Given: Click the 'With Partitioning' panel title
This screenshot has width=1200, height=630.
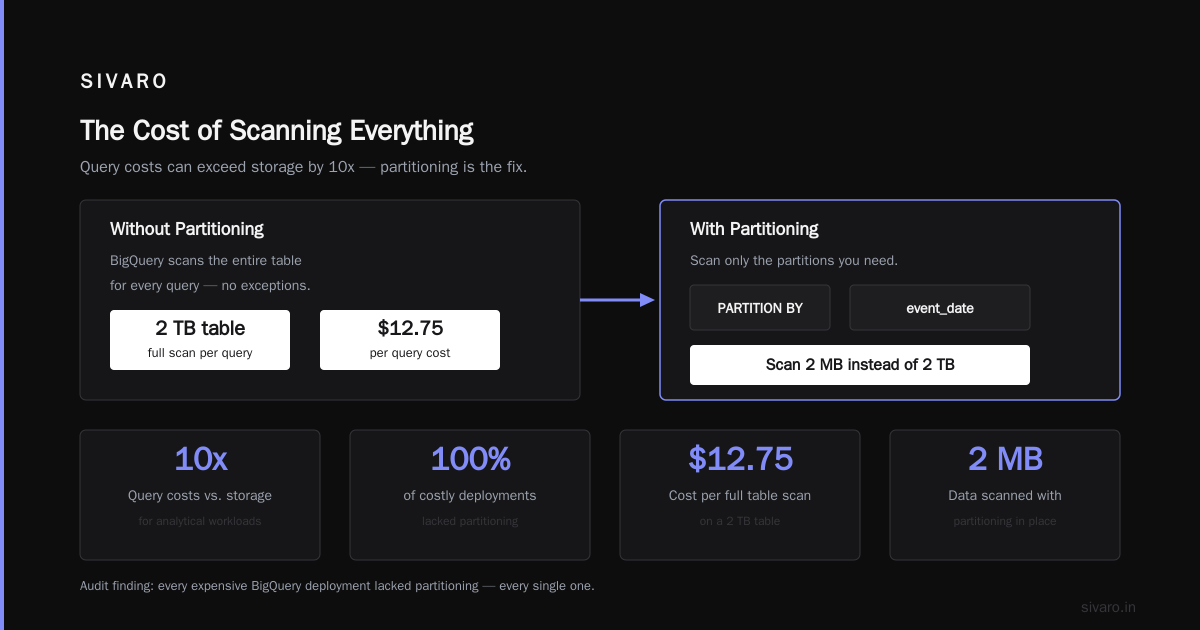Looking at the screenshot, I should point(754,229).
